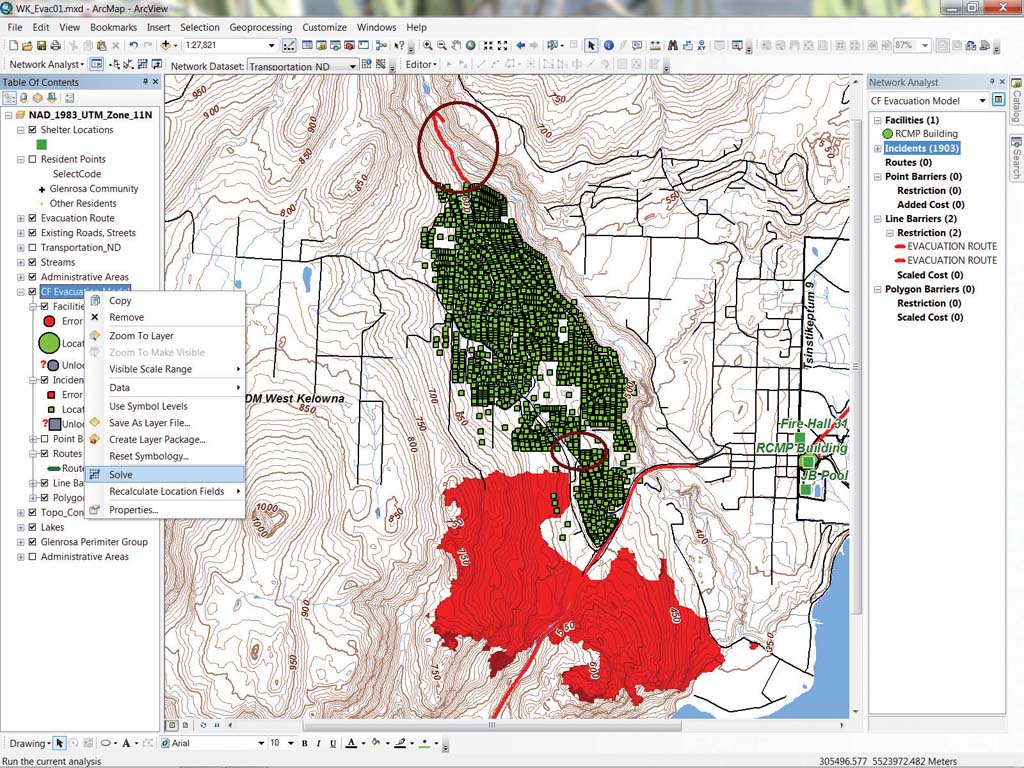Open Network Analyst panel properties icon
1024x768 pixels.
pos(998,100)
